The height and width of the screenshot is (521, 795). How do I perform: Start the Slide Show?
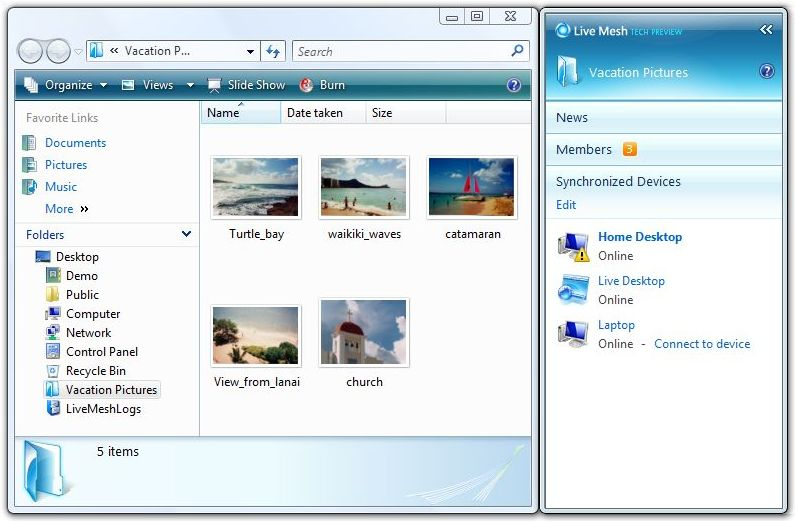(x=246, y=85)
